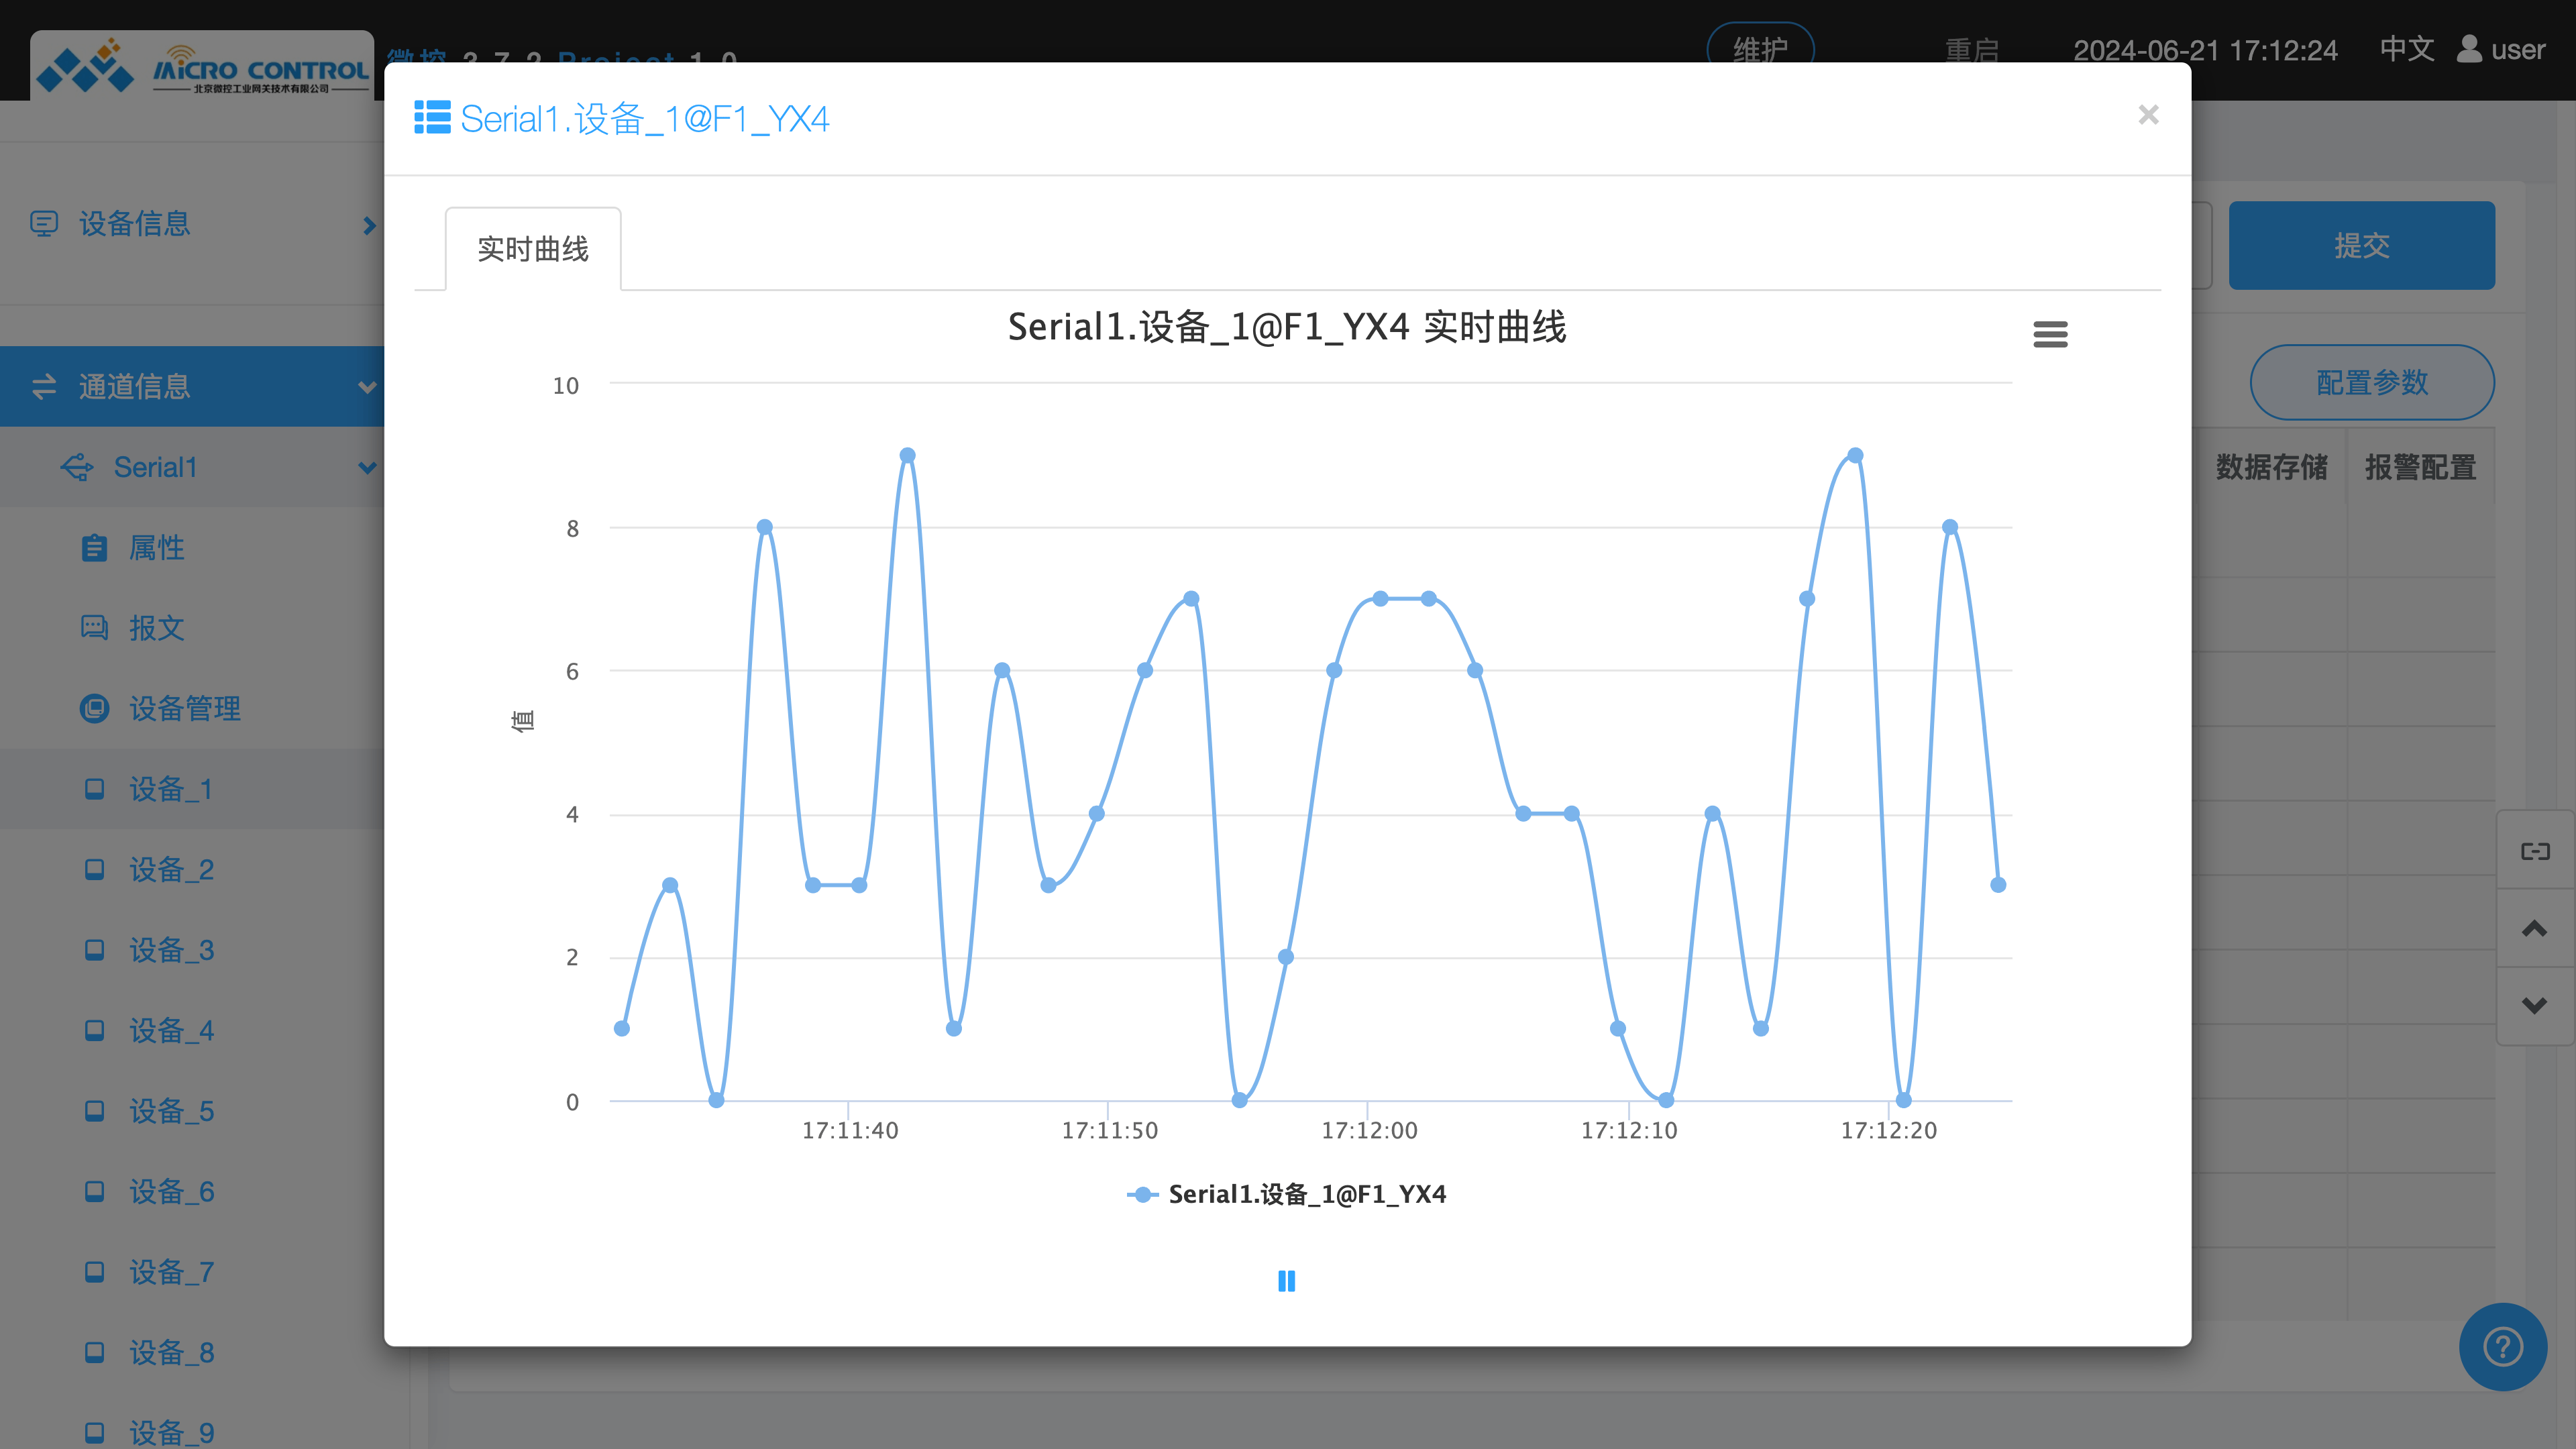Screen dimensions: 2576x1449
Task: Click the scroll down chevron icon
Action: pyautogui.click(x=2534, y=1005)
